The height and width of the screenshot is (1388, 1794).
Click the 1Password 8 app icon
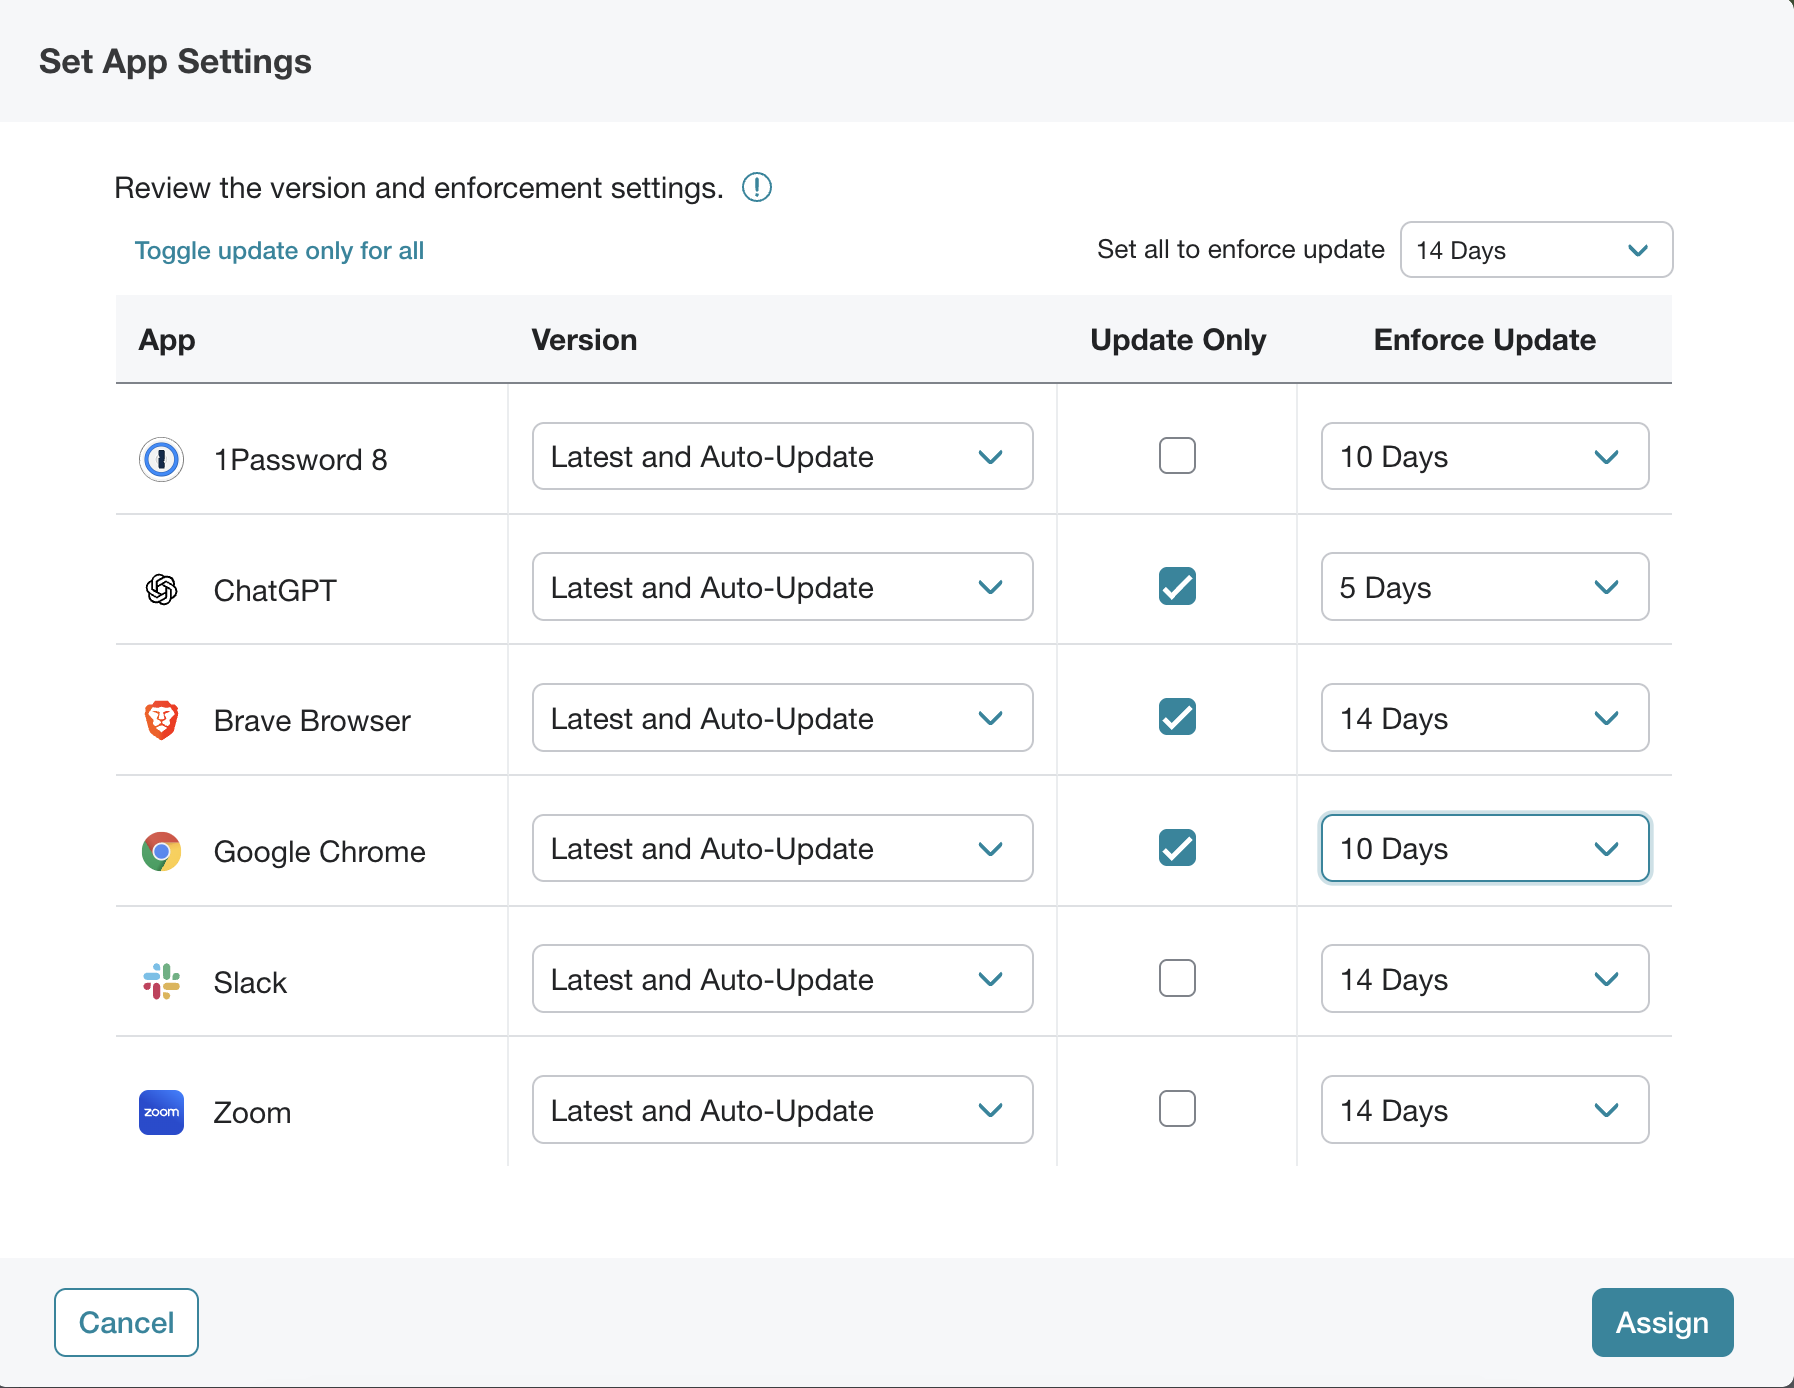(161, 460)
